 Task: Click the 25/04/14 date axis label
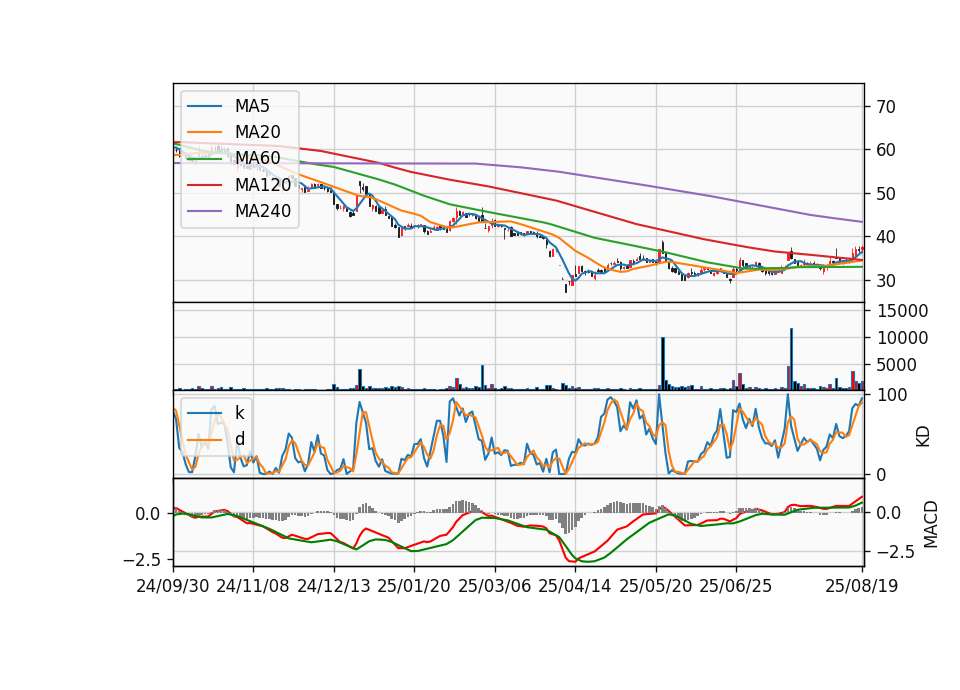point(574,586)
